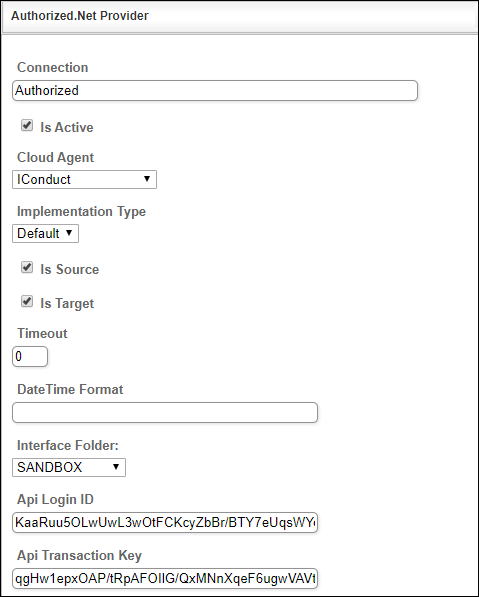
Task: Open the Cloud Agent dropdown
Action: 84,179
